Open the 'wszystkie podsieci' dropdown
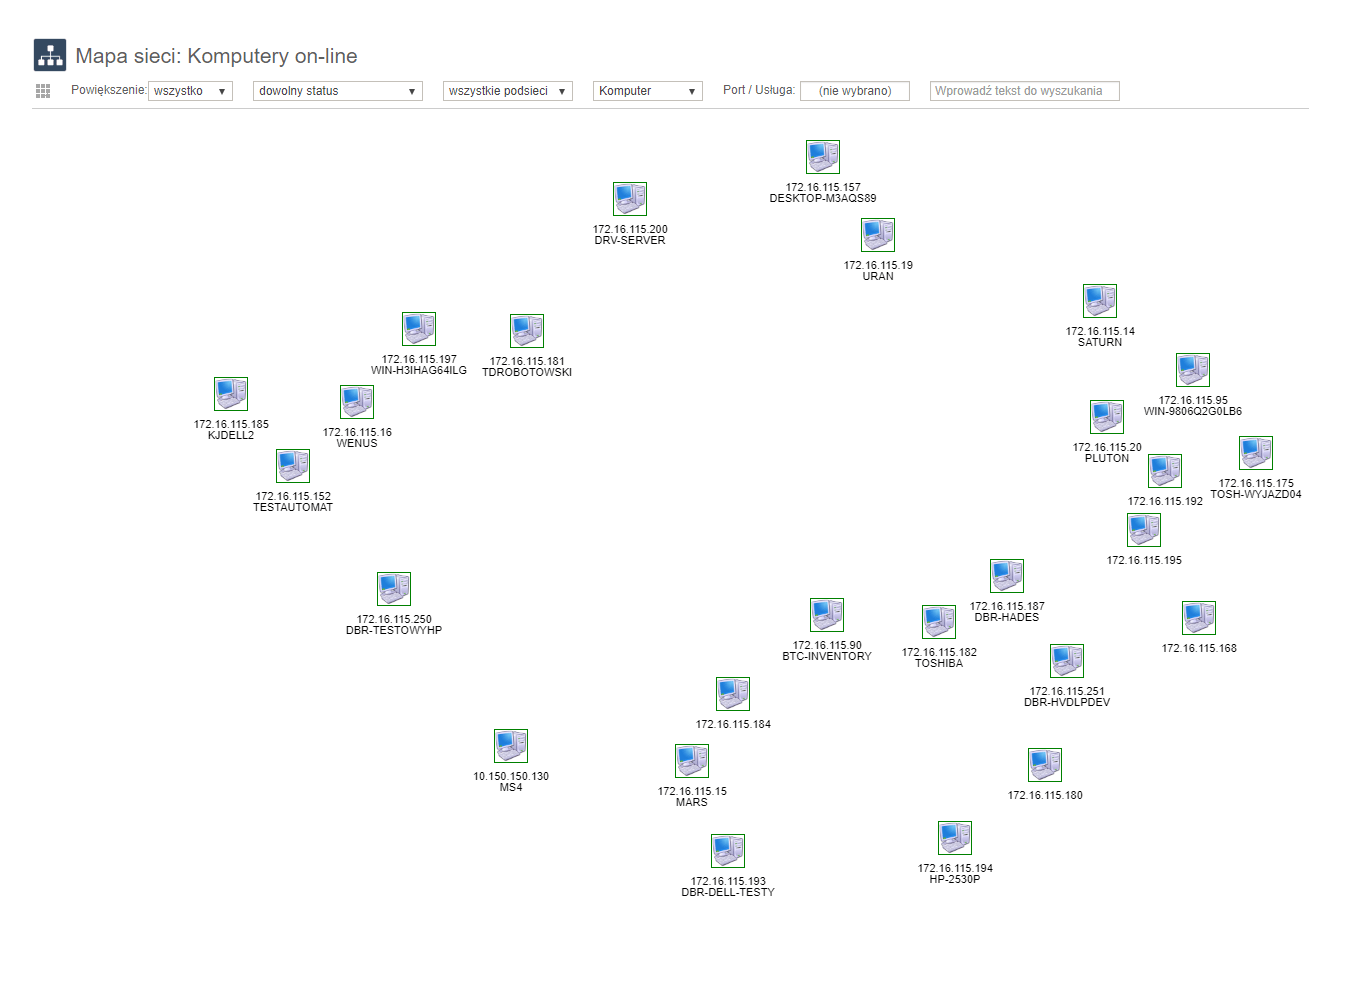 click(x=508, y=91)
